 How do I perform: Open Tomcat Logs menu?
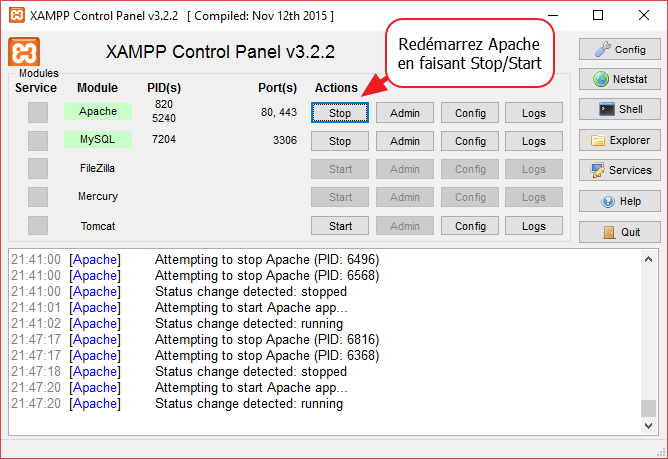[534, 226]
